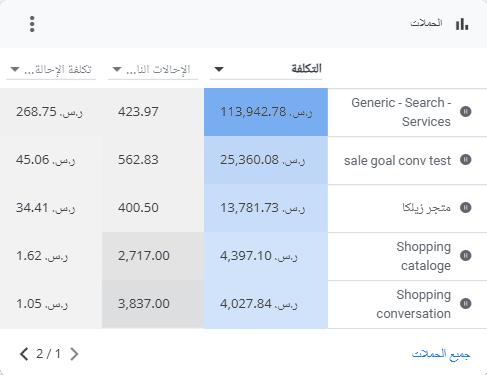The width and height of the screenshot is (487, 375).
Task: Open Generic - Search - Services campaign
Action: (401, 112)
